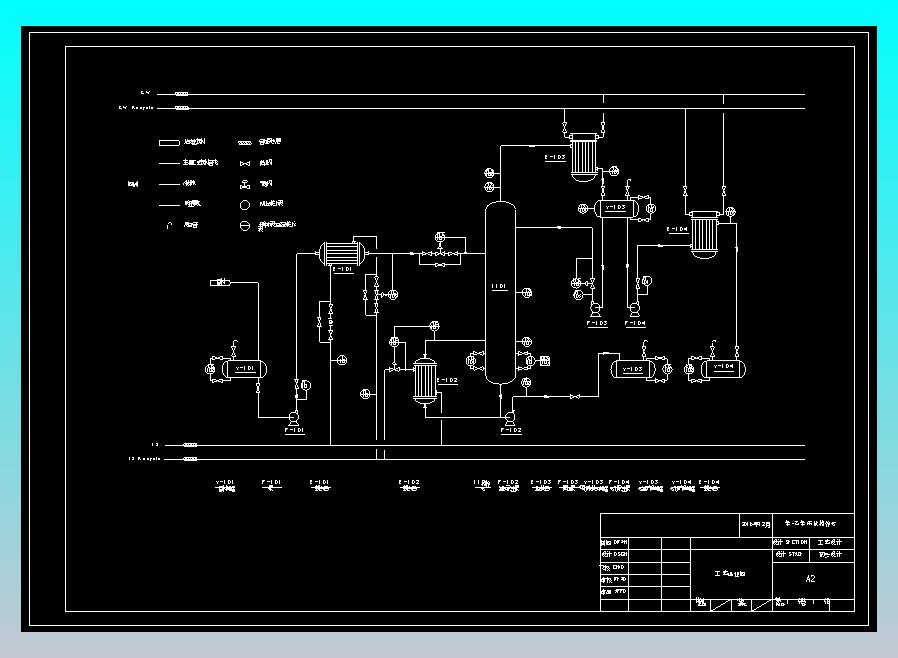The height and width of the screenshot is (658, 898).
Task: Select the plain circle instrument legend symbol
Action: [245, 204]
